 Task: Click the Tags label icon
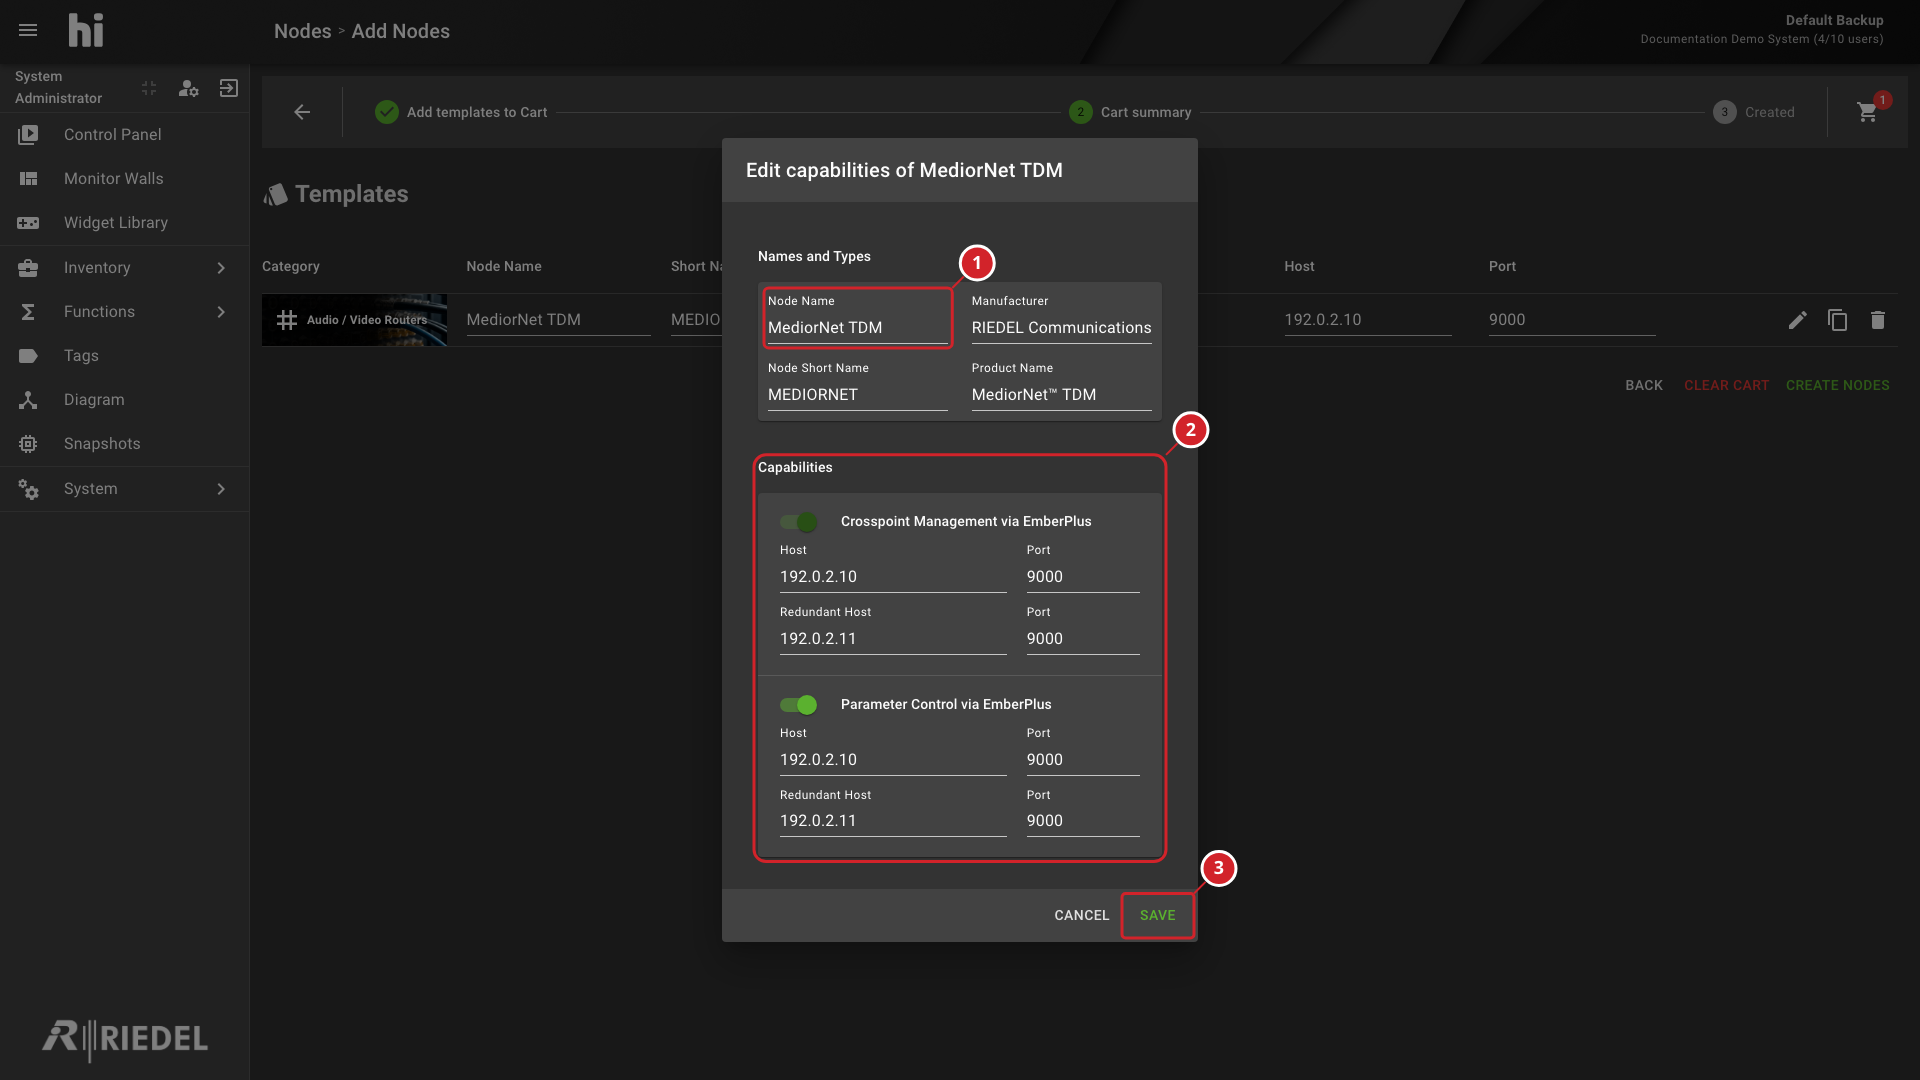[28, 355]
